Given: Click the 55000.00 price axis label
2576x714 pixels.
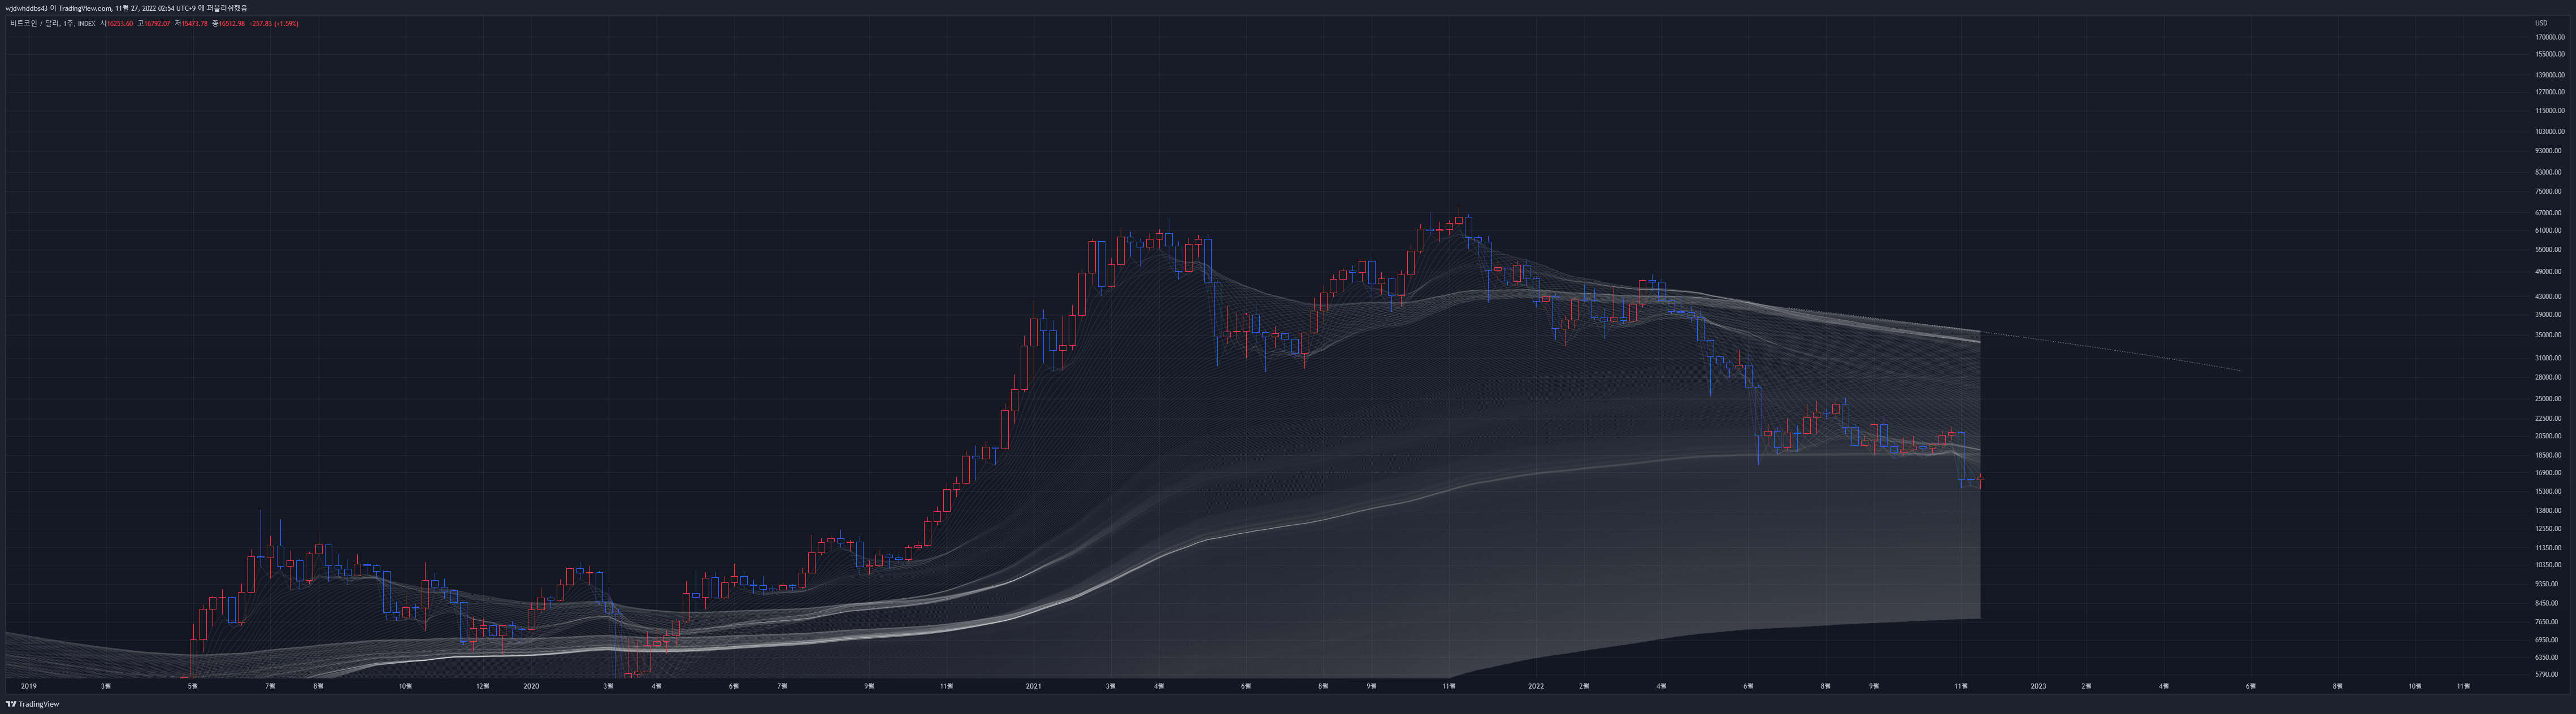Looking at the screenshot, I should tap(2548, 250).
